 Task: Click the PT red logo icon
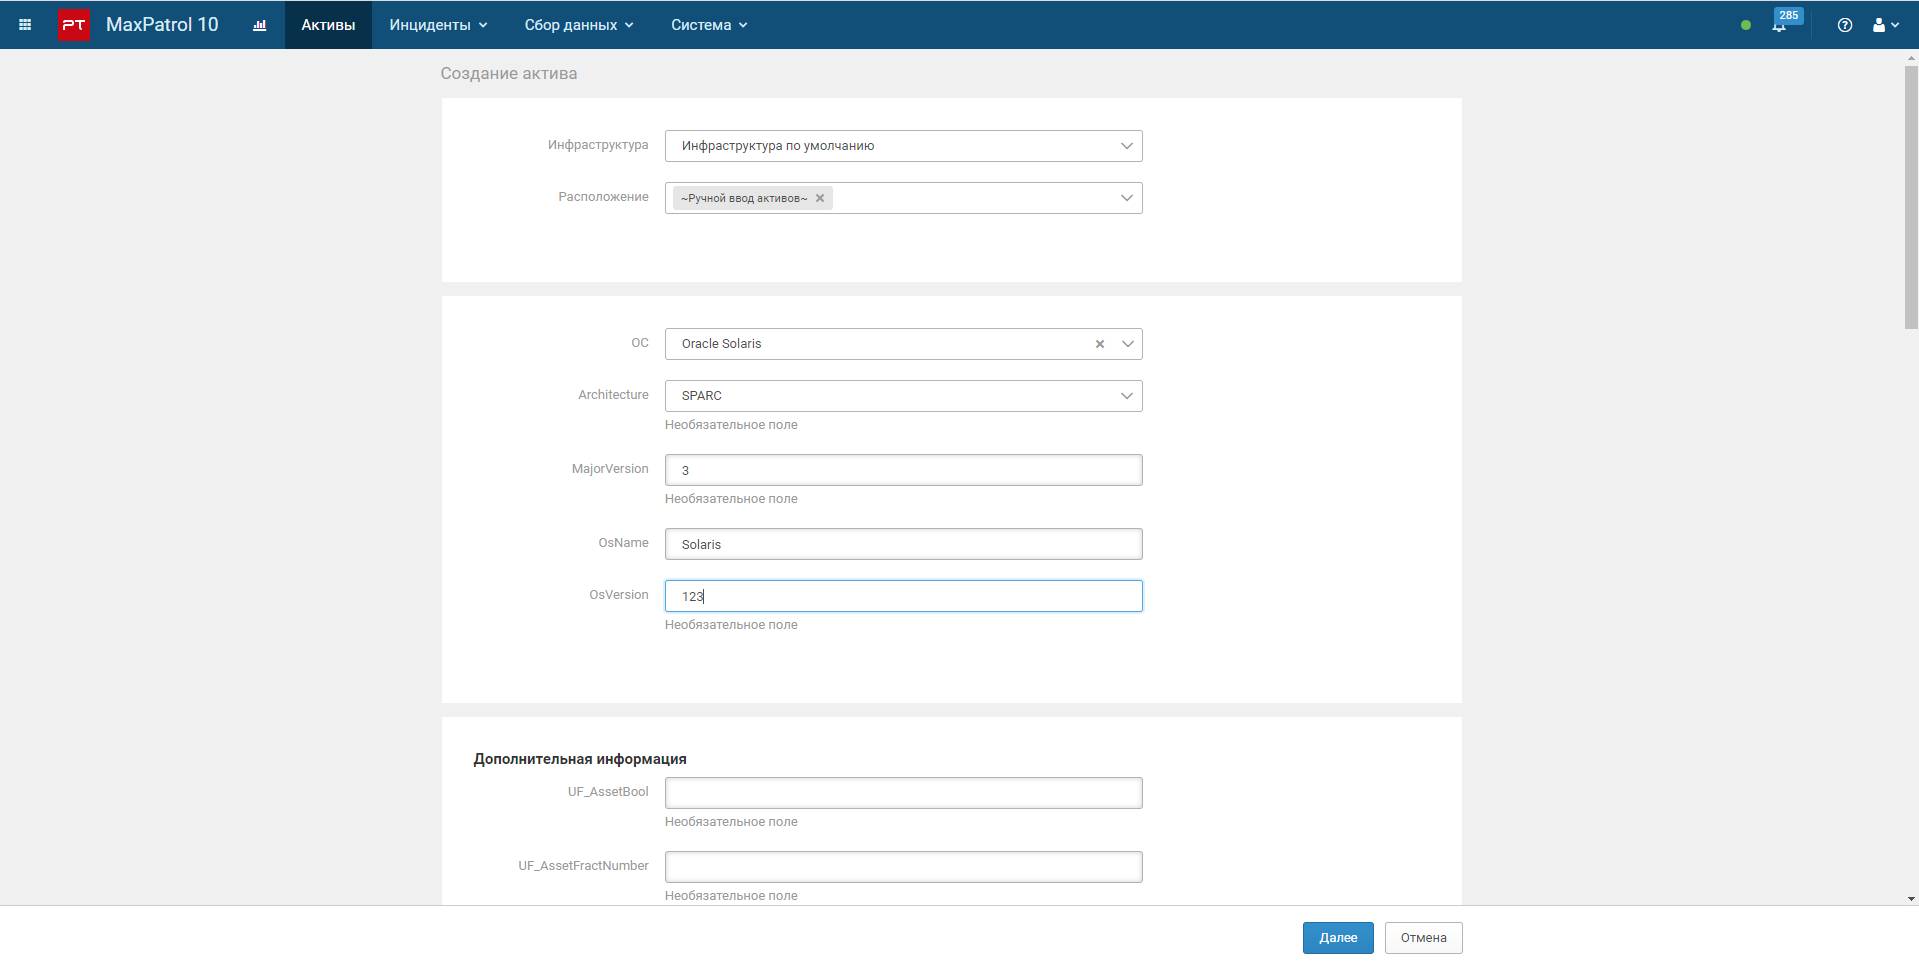(73, 25)
